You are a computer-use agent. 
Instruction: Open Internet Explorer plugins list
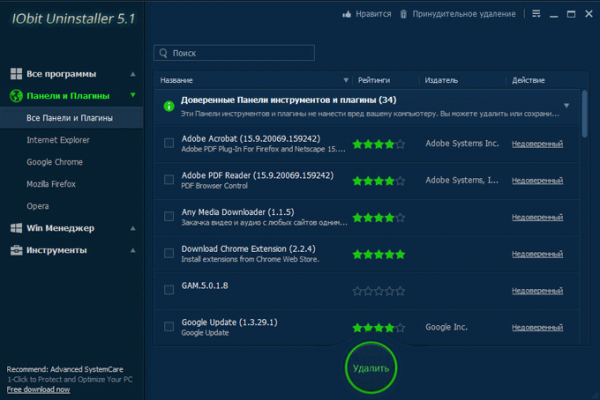point(58,140)
